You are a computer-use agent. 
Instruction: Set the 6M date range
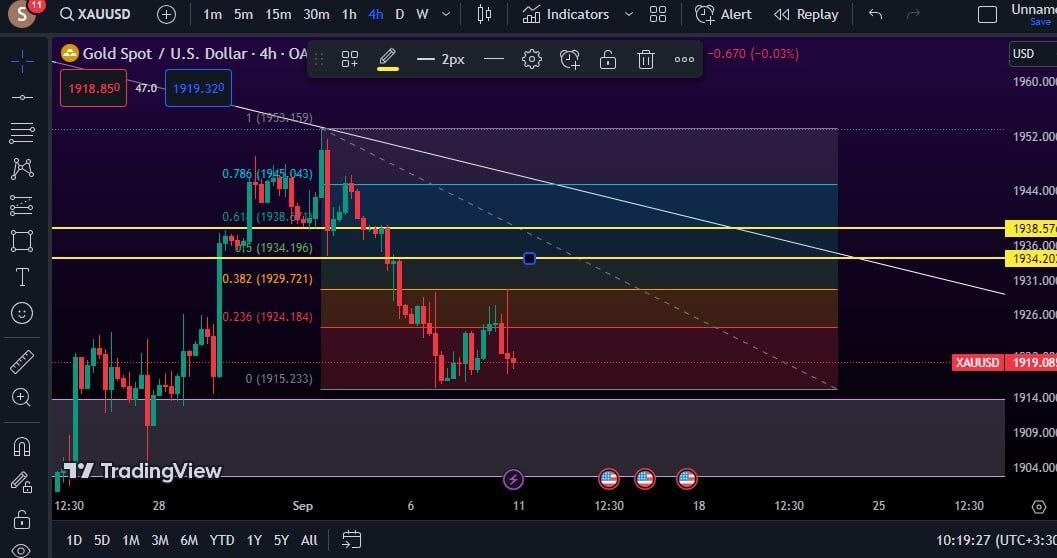(189, 540)
